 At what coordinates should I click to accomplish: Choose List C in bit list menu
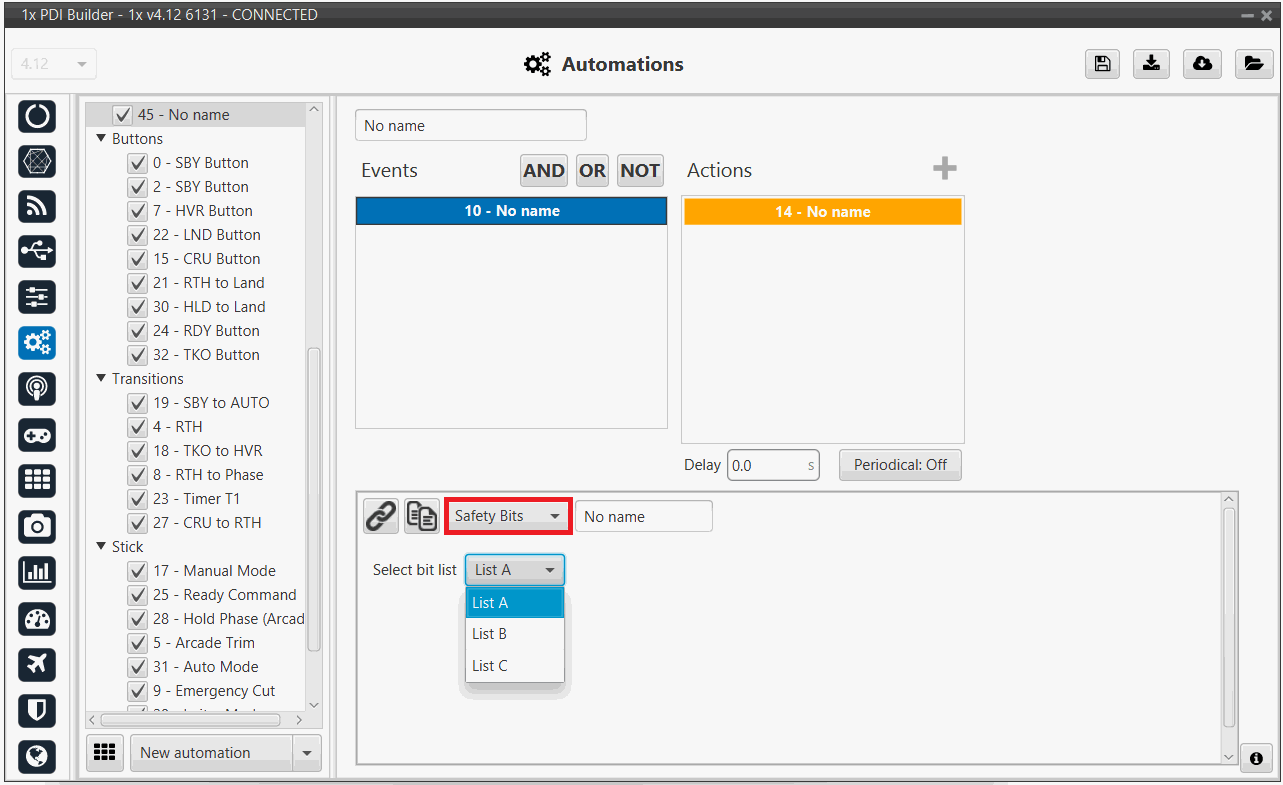tap(490, 666)
